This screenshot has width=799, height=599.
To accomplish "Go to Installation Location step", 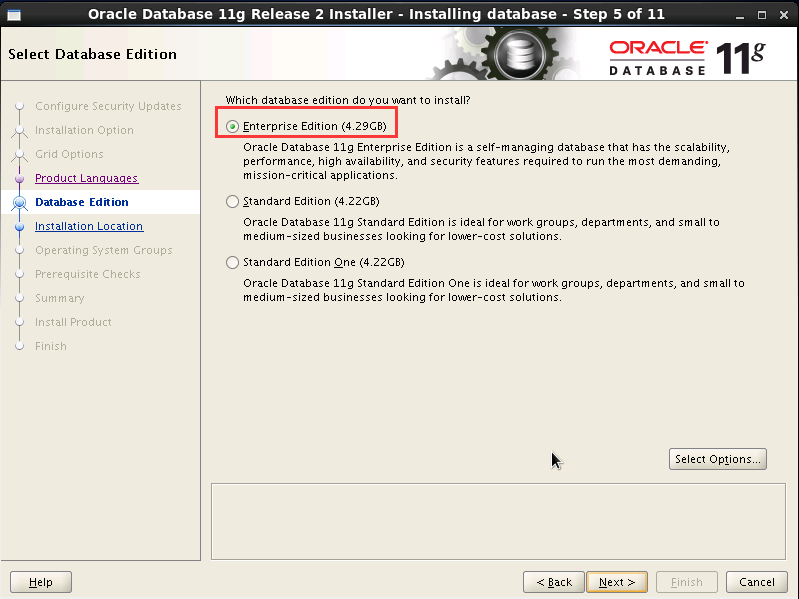I will pyautogui.click(x=89, y=226).
